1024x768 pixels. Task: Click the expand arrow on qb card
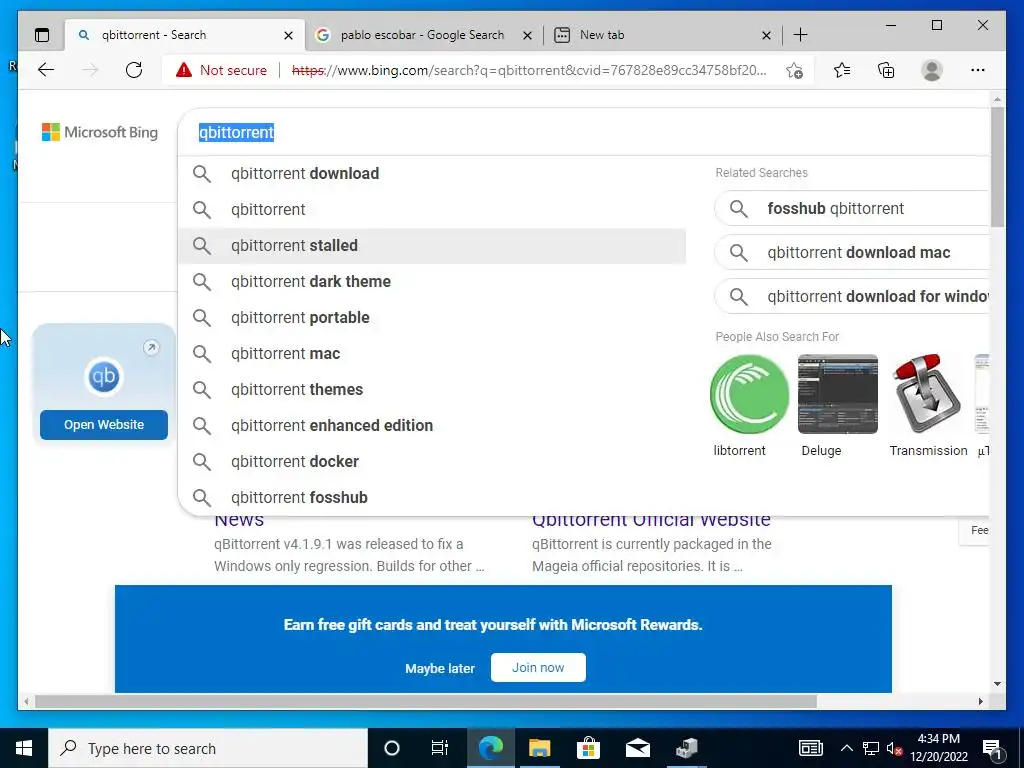tap(151, 347)
